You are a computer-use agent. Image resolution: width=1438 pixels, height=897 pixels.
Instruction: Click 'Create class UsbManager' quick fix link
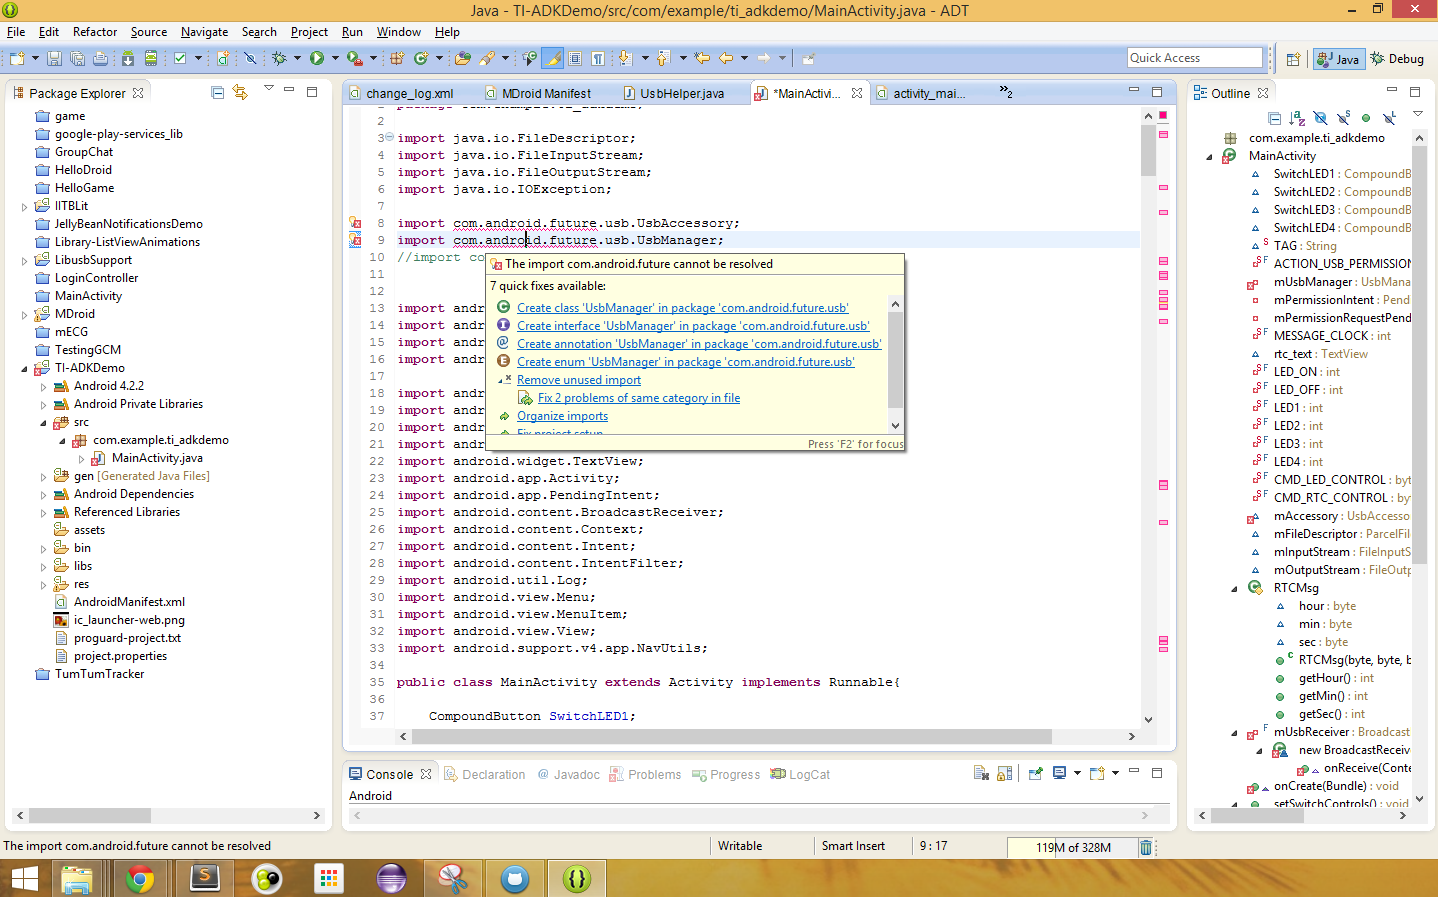(682, 308)
